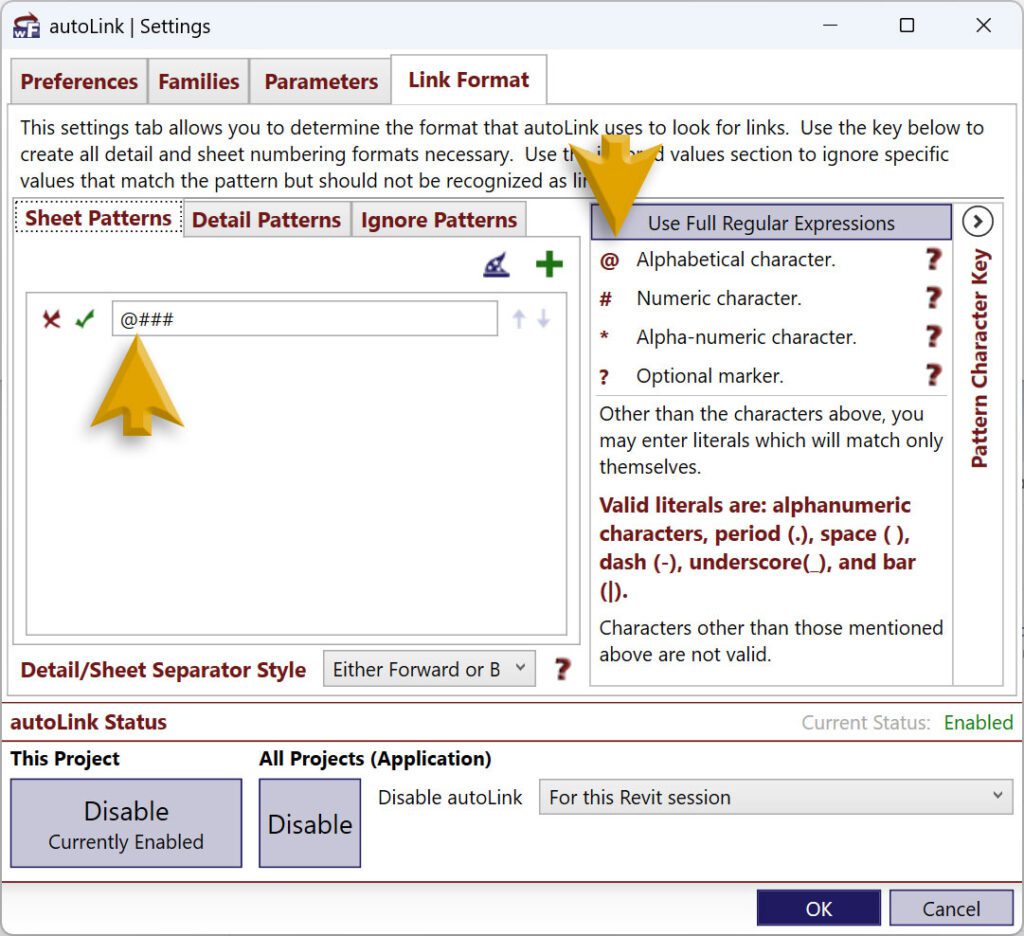Move @### pattern down with arrow

[x=543, y=319]
